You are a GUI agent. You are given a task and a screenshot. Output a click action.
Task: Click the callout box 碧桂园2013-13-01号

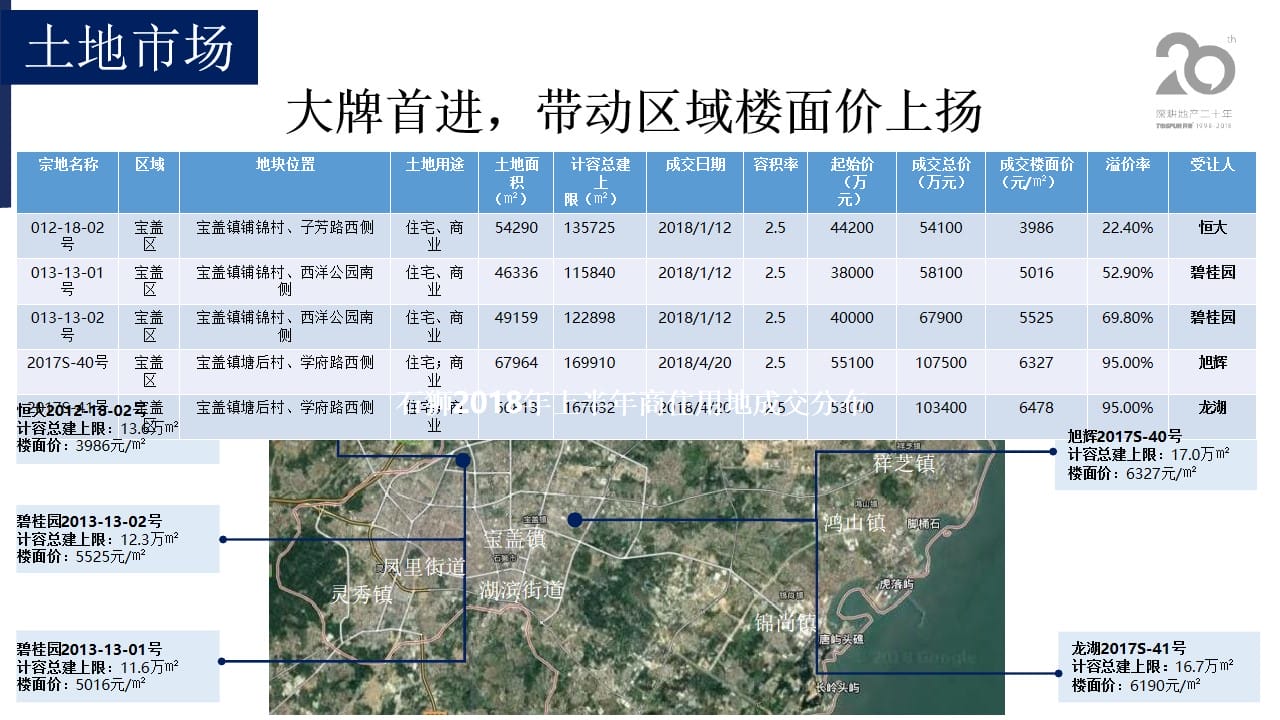(x=118, y=665)
